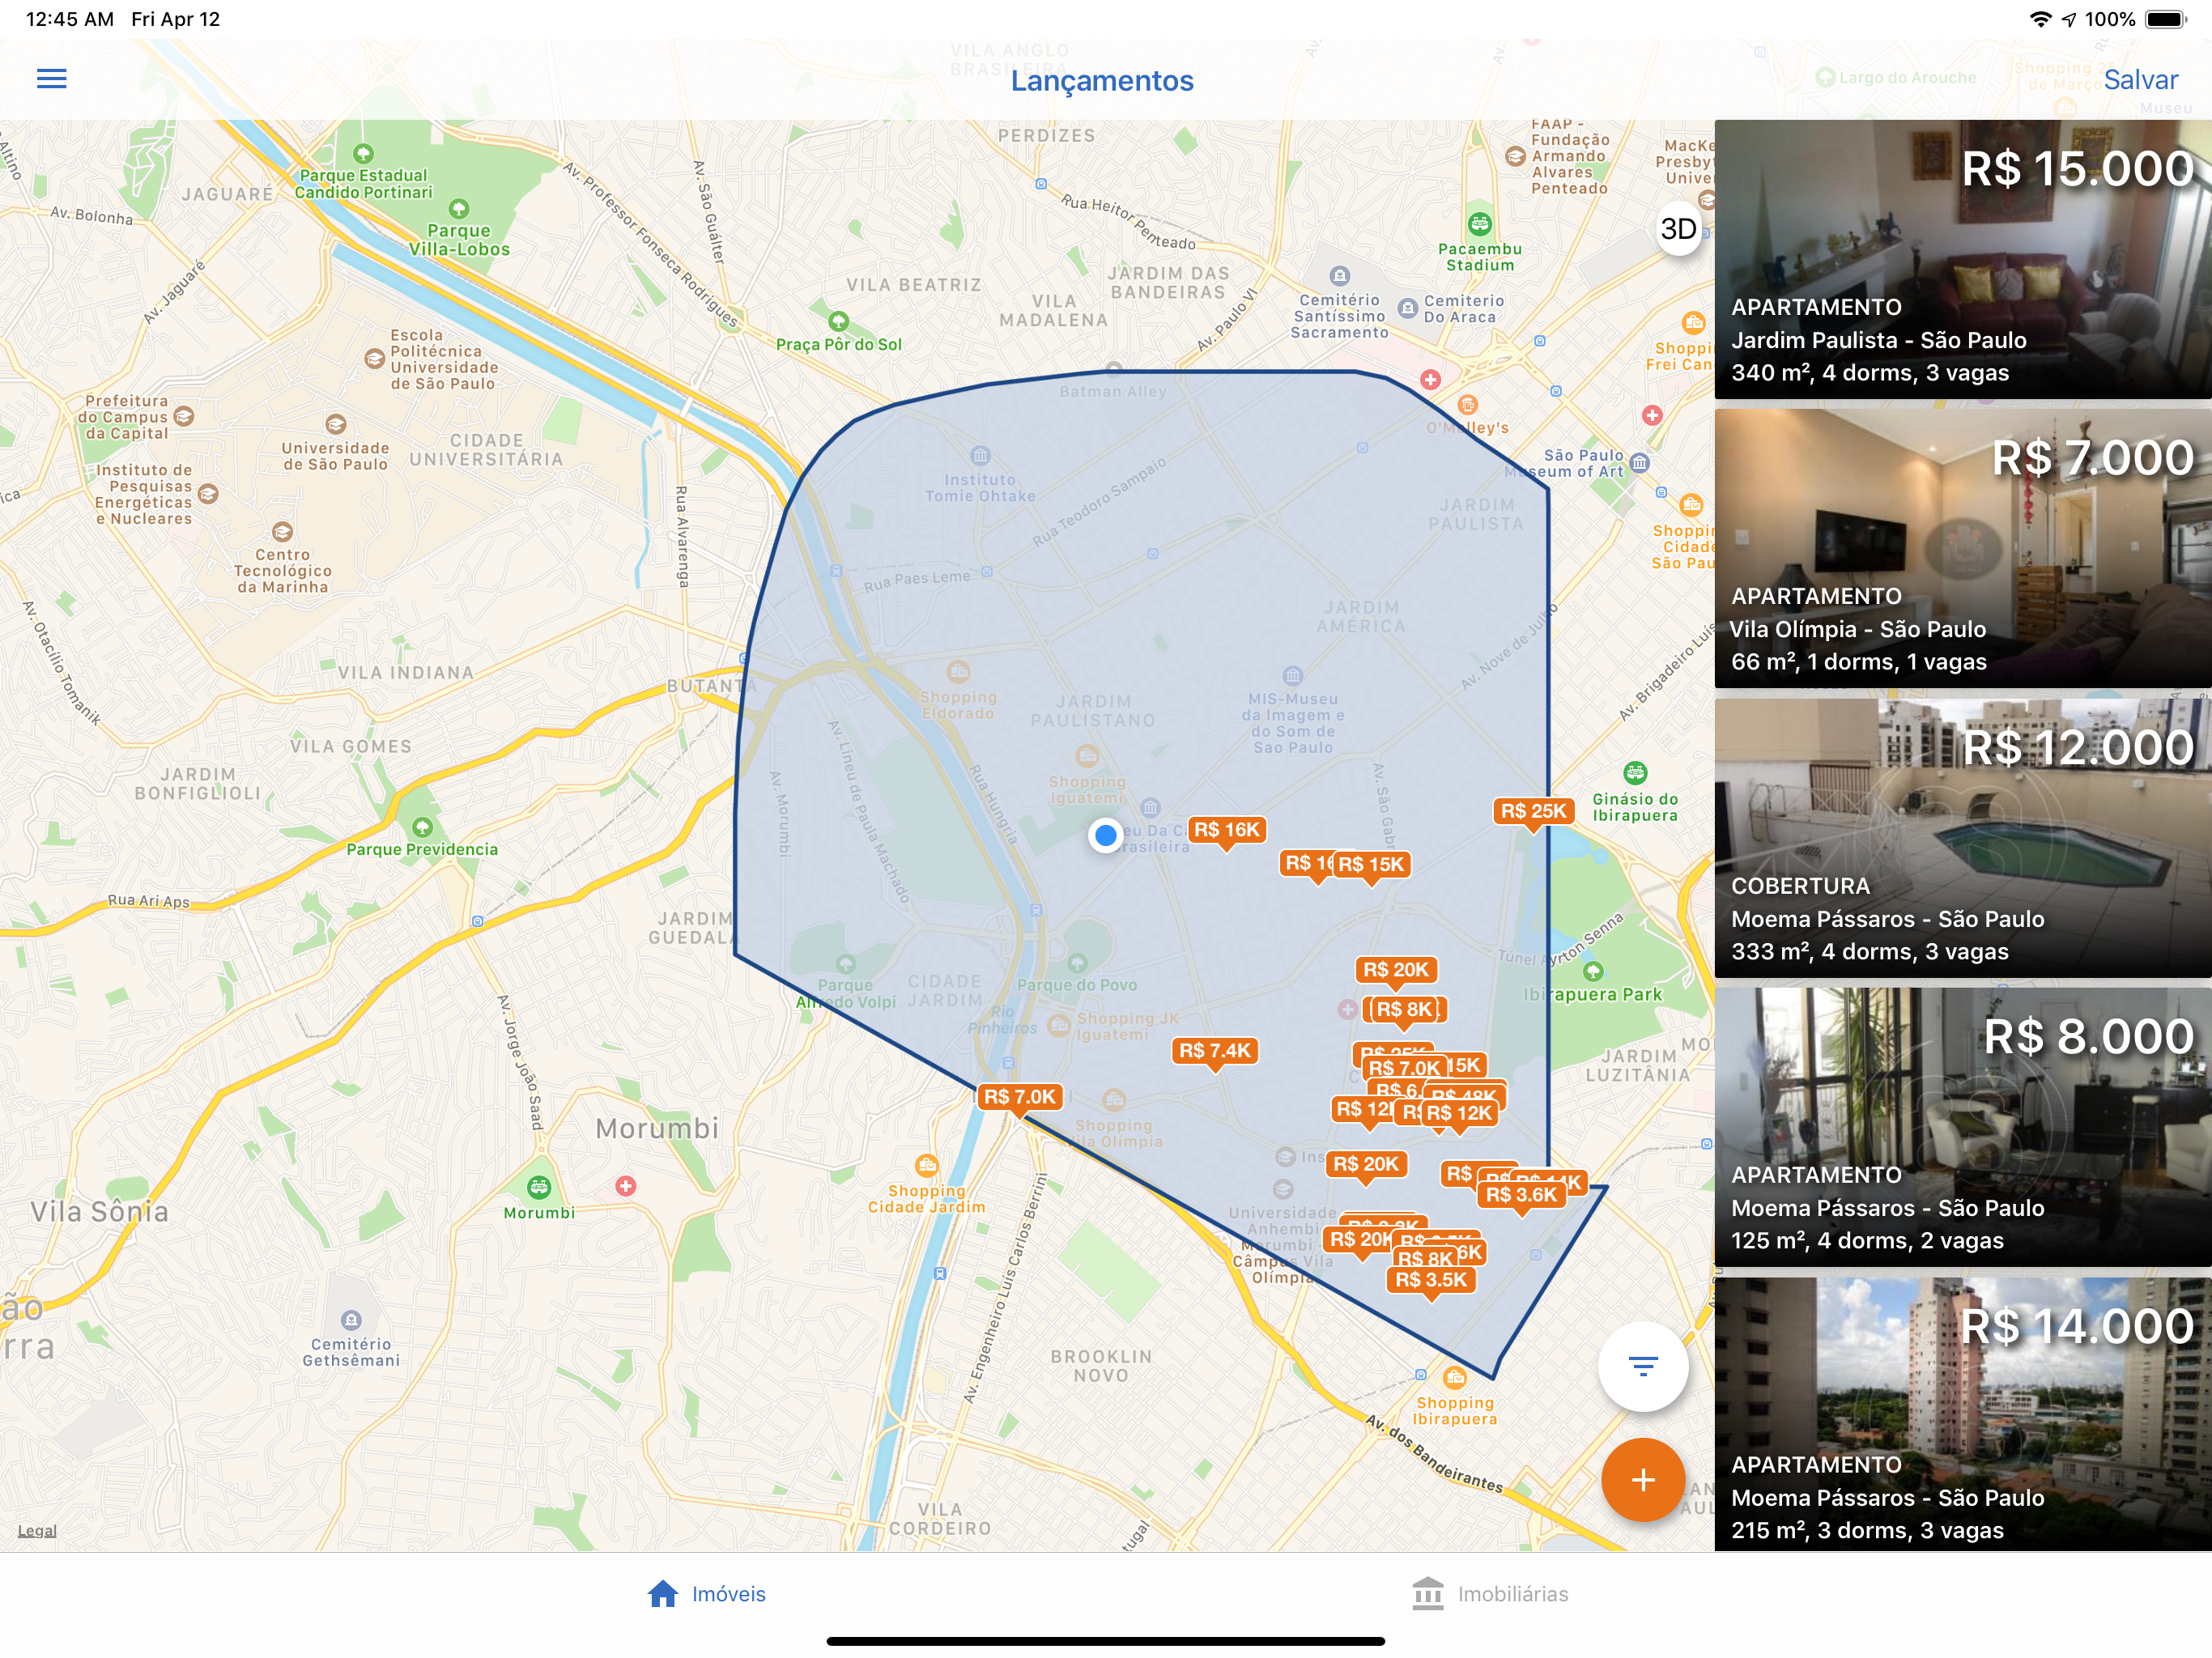Open the listing filter button
The image size is (2212, 1658).
[x=1643, y=1366]
